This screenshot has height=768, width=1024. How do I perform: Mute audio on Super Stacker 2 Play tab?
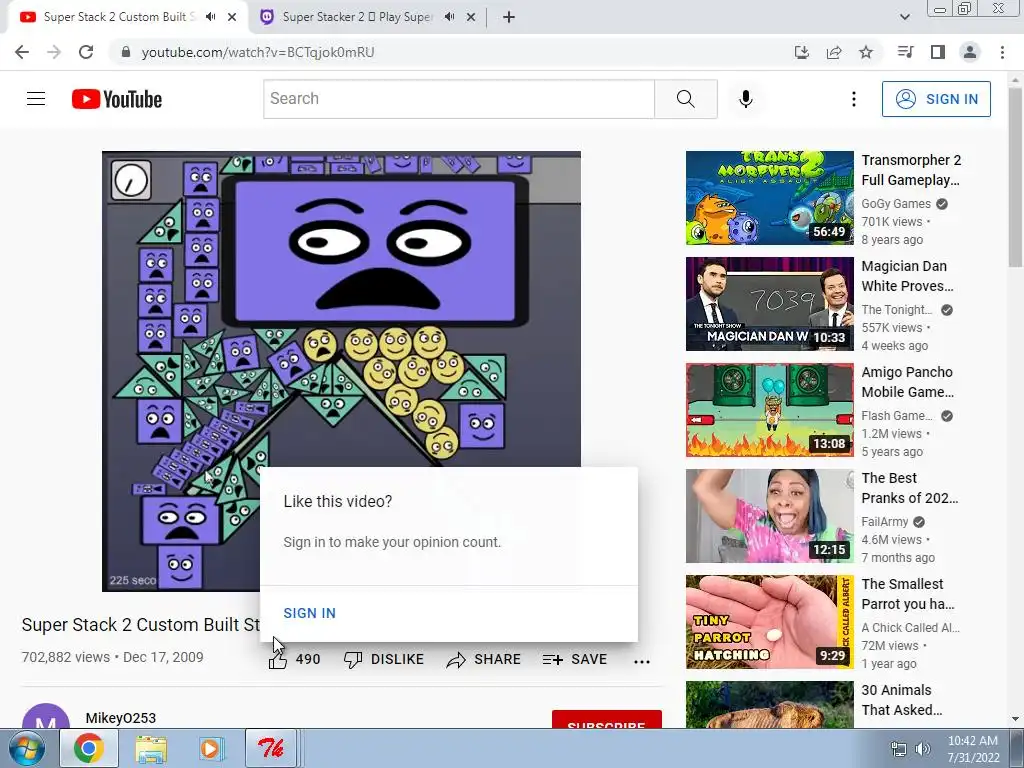click(x=449, y=17)
